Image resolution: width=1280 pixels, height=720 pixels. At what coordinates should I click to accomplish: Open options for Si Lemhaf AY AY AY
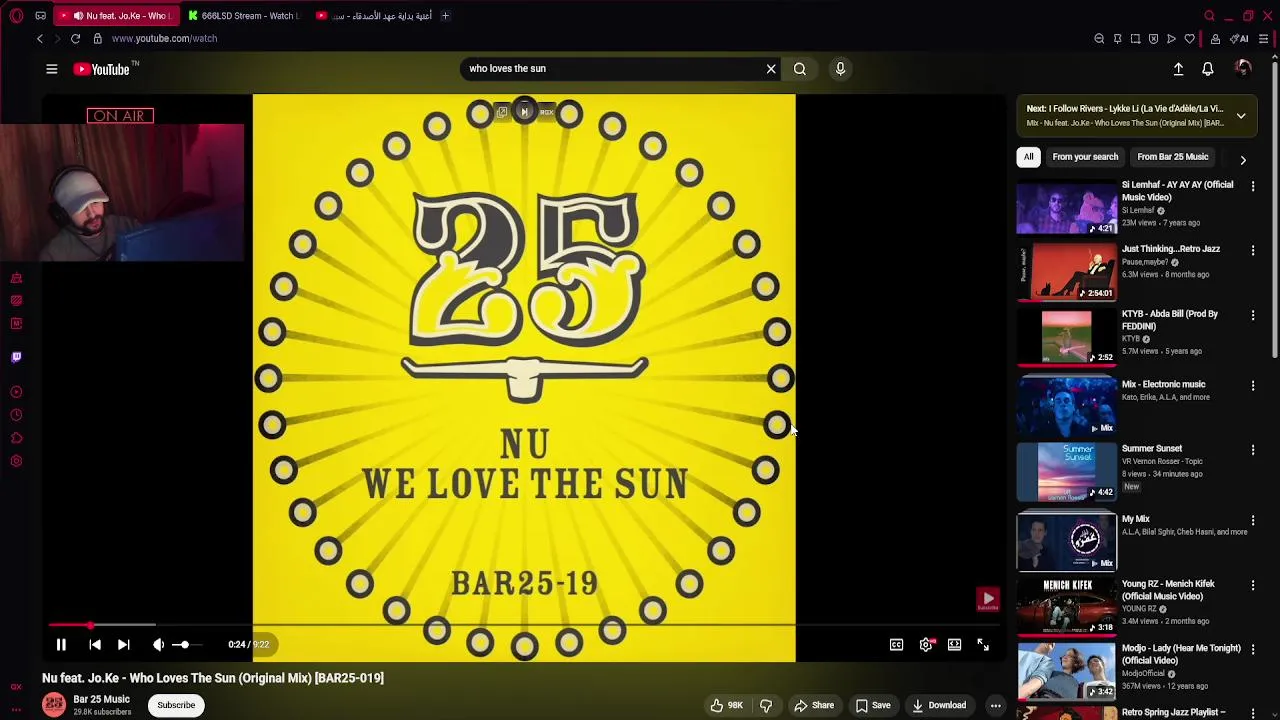(1252, 186)
